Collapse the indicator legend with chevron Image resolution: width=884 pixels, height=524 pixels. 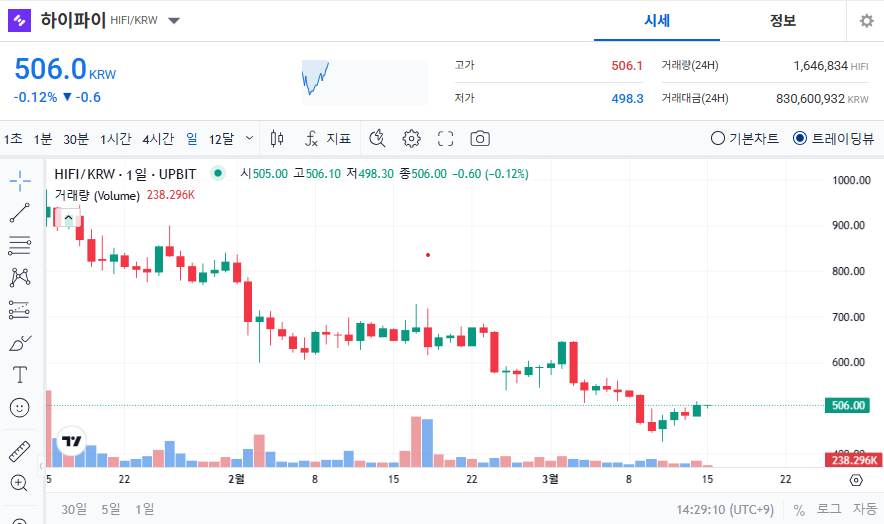[69, 218]
